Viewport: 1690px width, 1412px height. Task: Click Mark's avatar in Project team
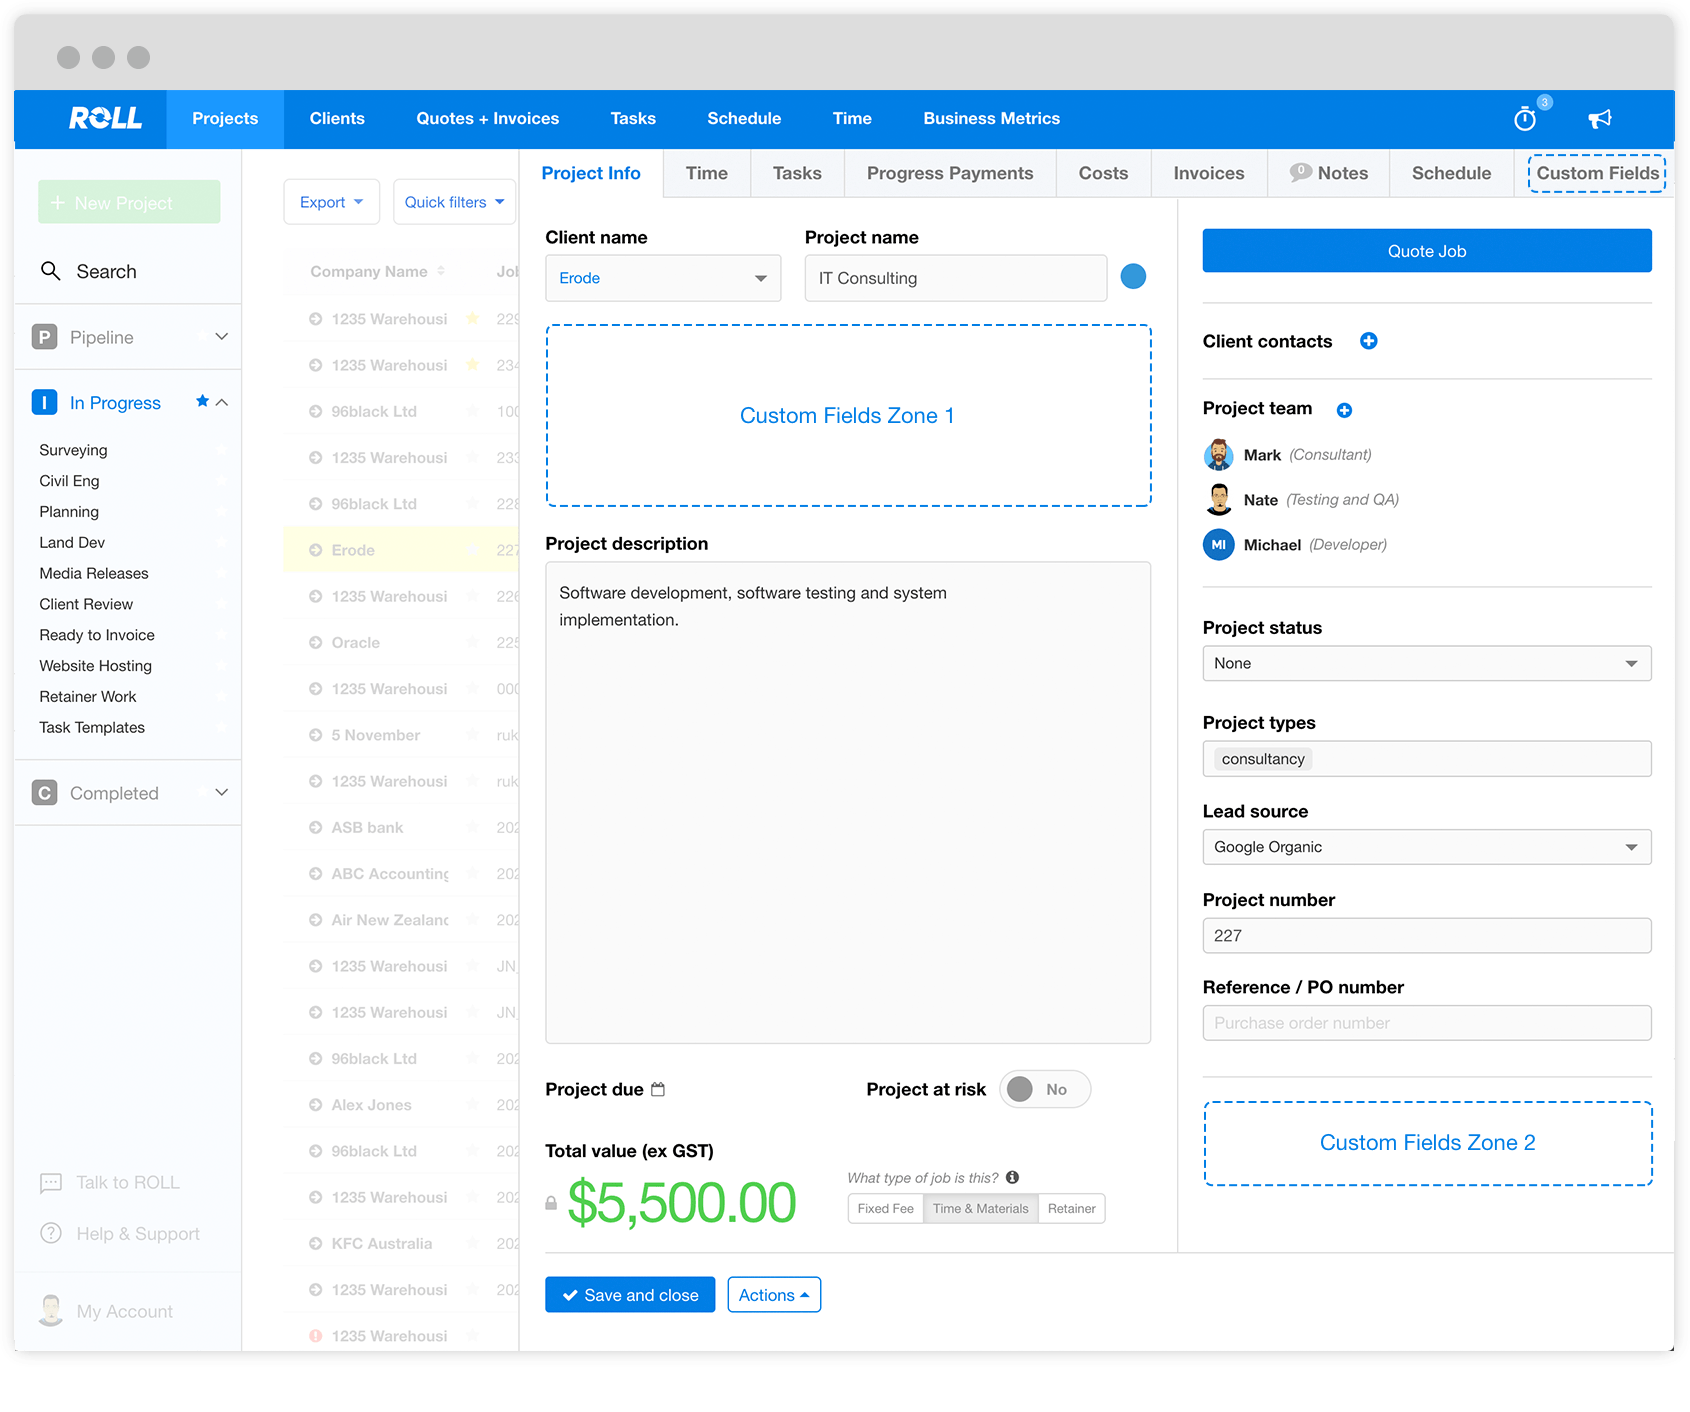pyautogui.click(x=1218, y=455)
